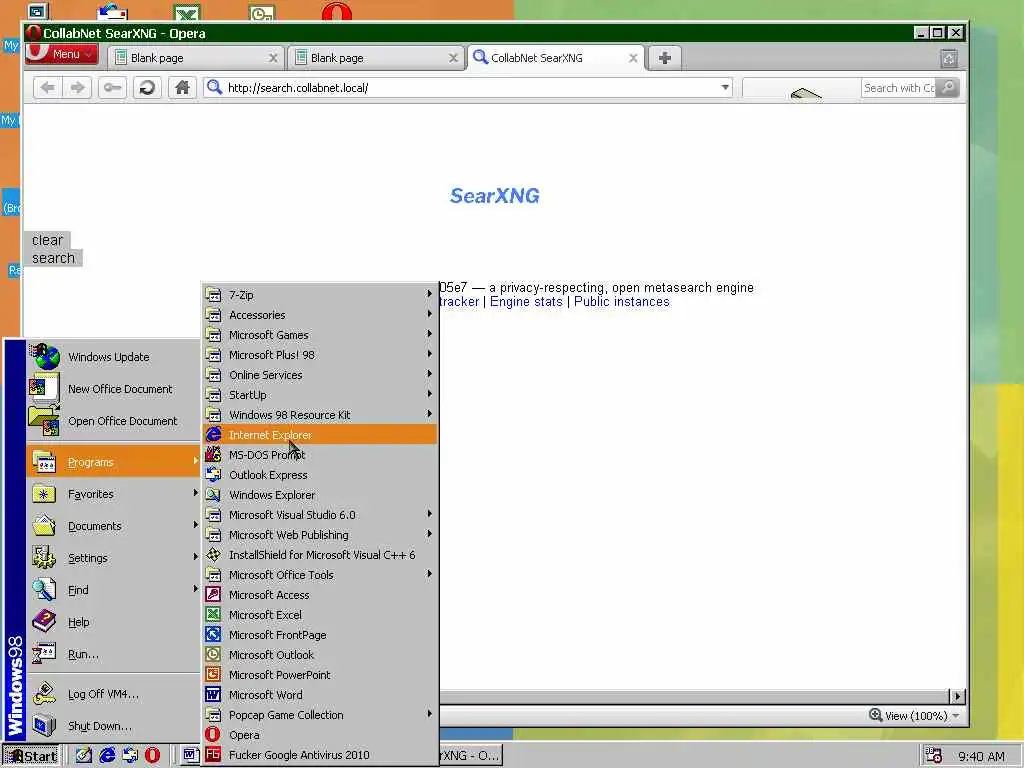Open Outlook Express from Programs

click(320, 475)
